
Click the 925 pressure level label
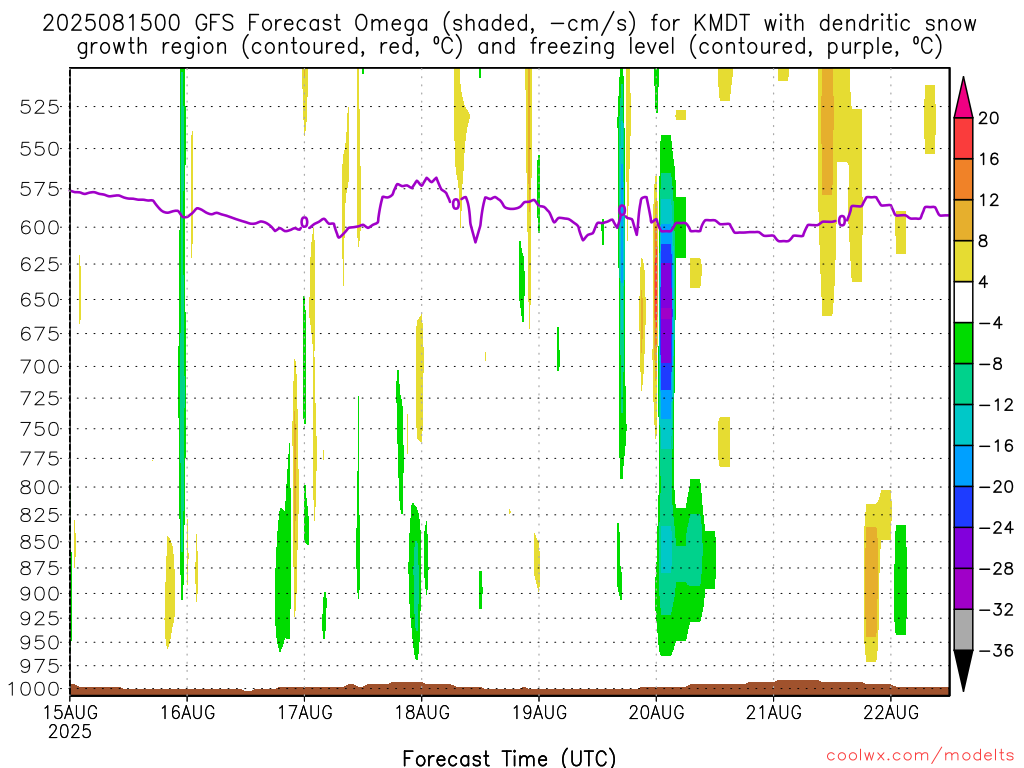tap(40, 618)
